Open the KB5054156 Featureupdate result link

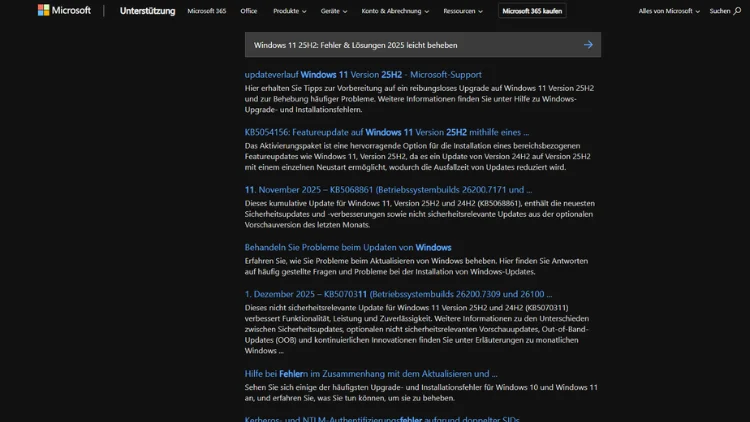click(x=386, y=132)
